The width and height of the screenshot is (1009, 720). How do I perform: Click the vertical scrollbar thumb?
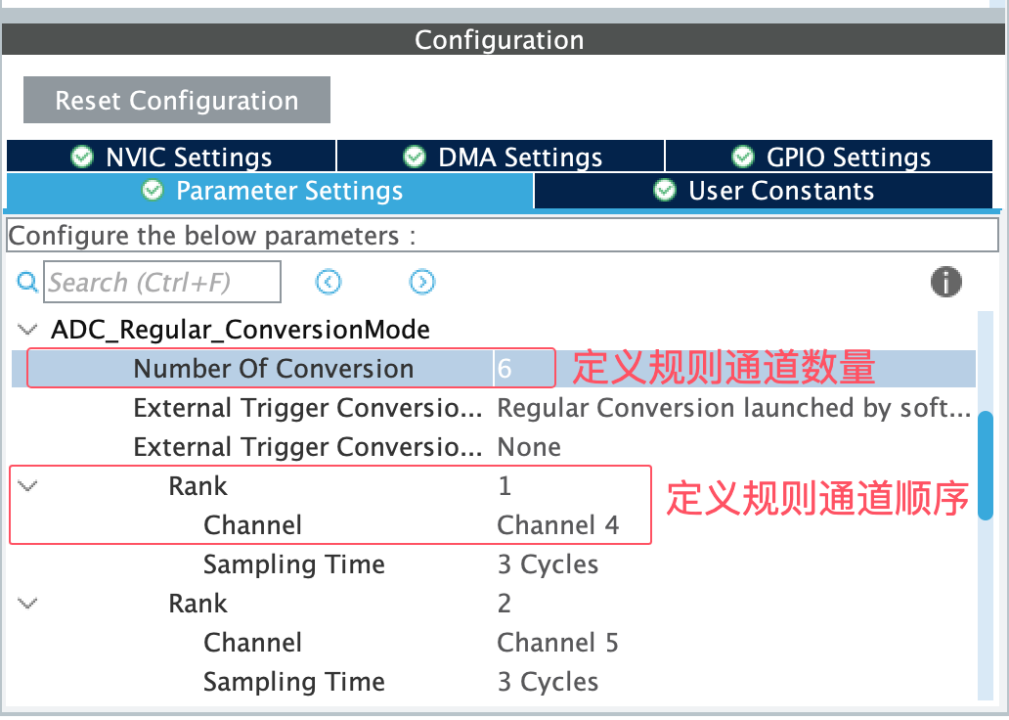[985, 465]
